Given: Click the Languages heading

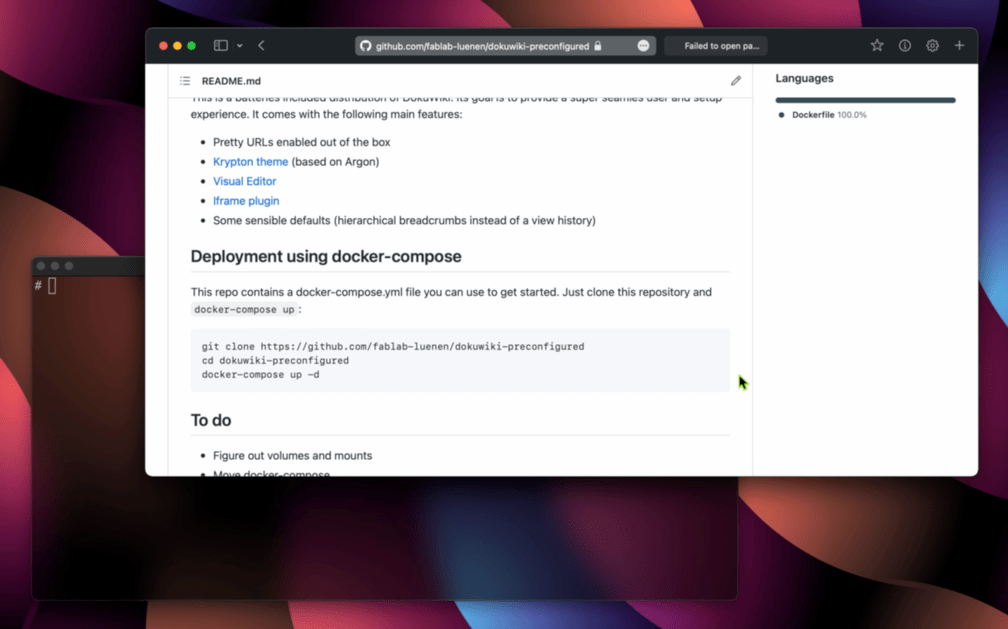Looking at the screenshot, I should tap(804, 78).
